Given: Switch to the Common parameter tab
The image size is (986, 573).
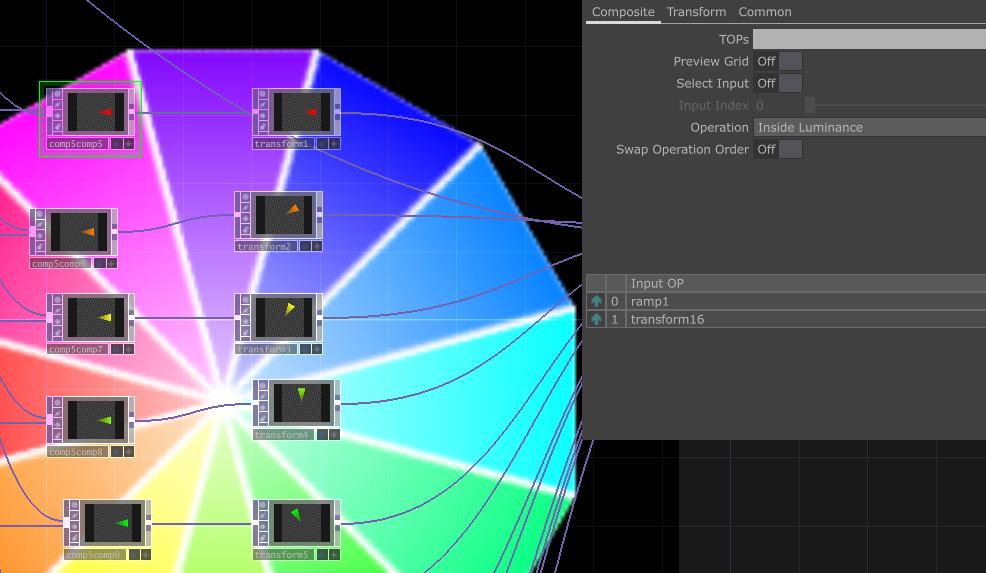Looking at the screenshot, I should pos(765,12).
